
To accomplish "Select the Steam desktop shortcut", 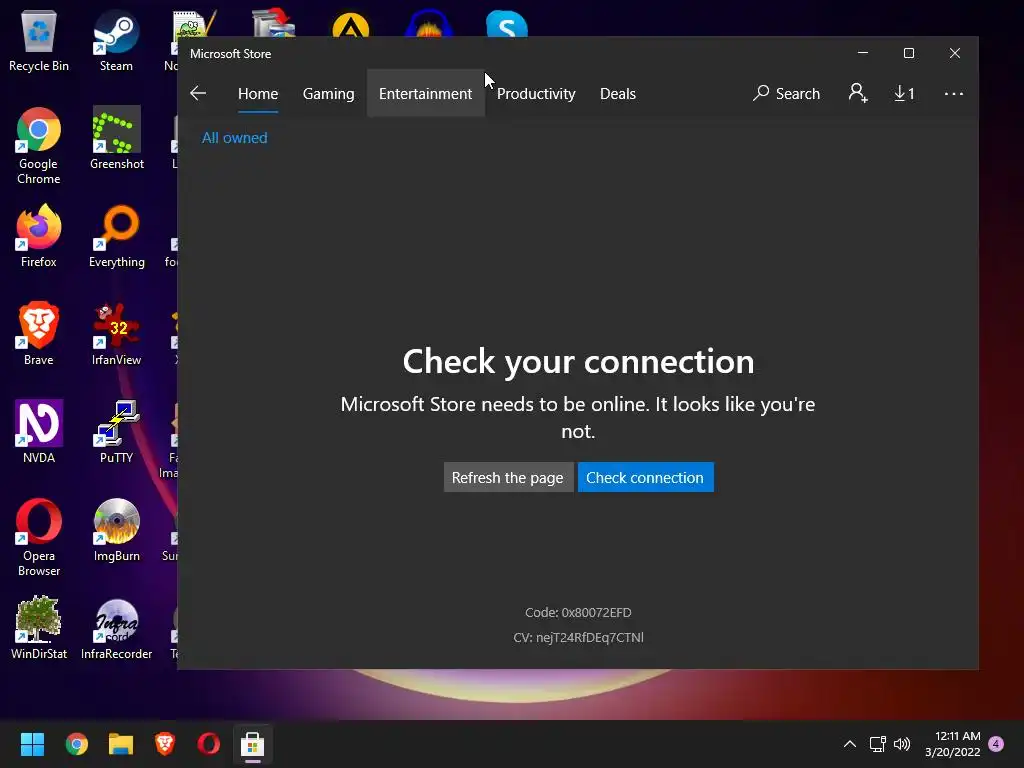I will (x=116, y=41).
